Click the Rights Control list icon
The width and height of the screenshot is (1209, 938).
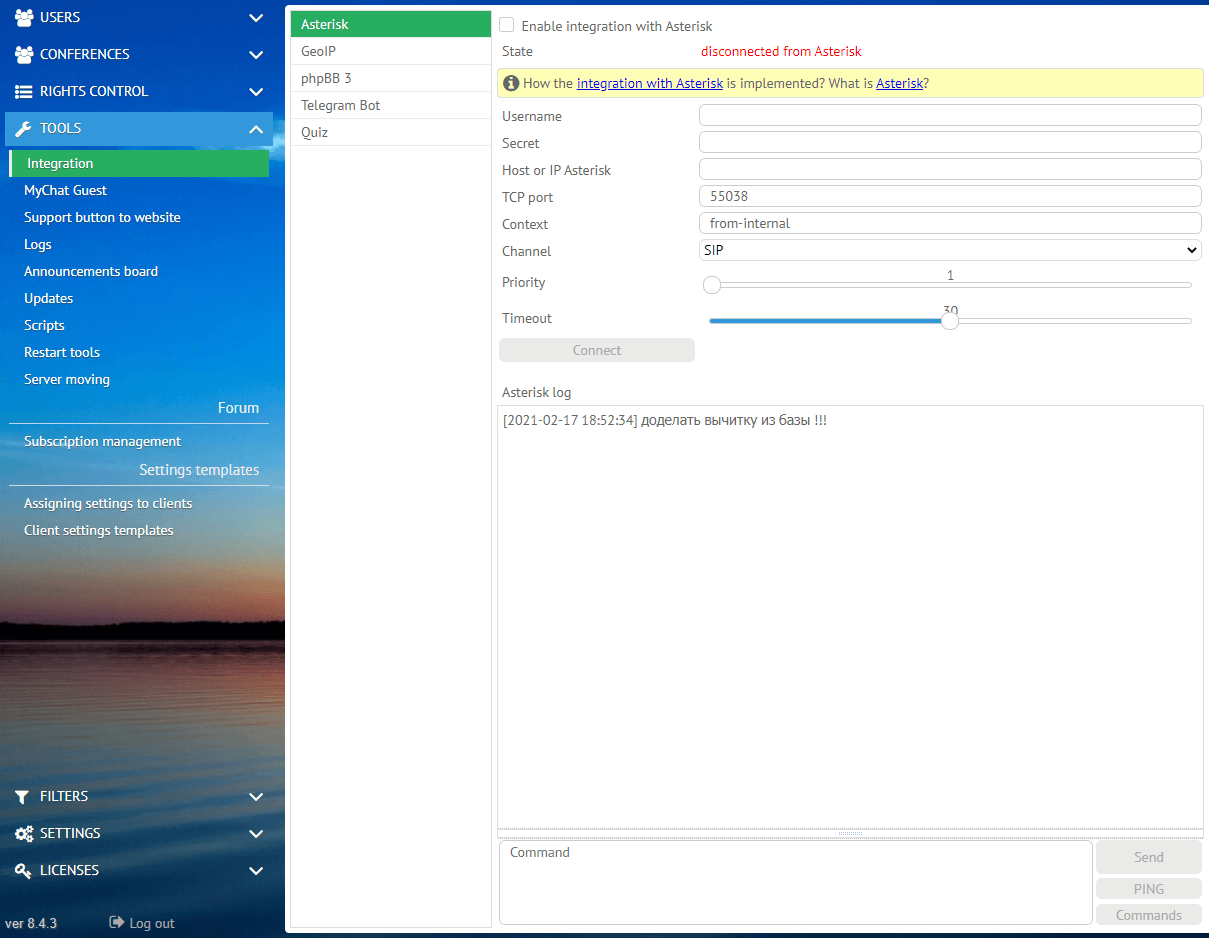click(24, 92)
